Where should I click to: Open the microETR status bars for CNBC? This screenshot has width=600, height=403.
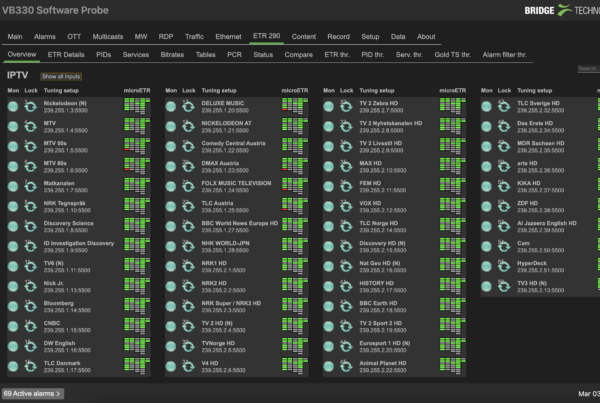pyautogui.click(x=137, y=326)
